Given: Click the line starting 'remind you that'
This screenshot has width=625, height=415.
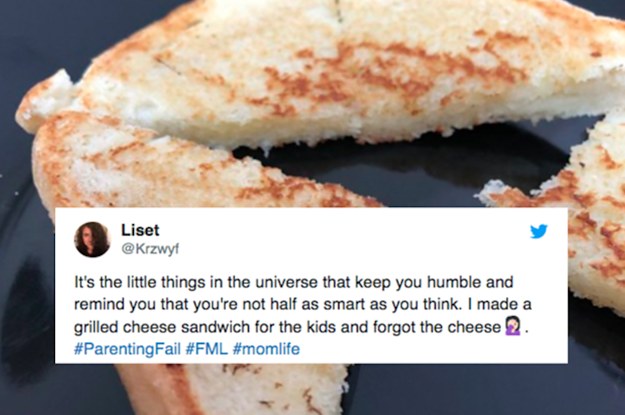Looking at the screenshot, I should pos(303,305).
